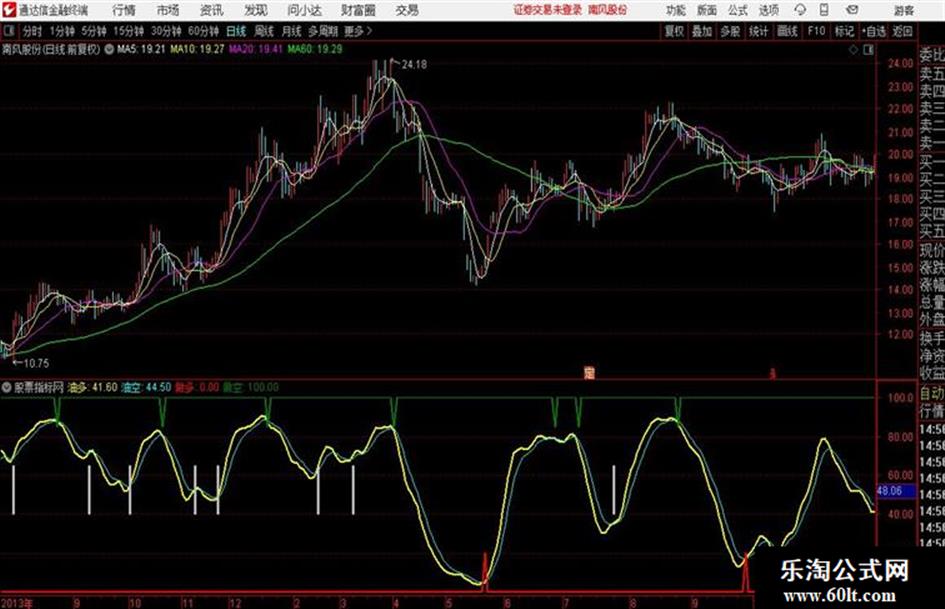Open the 行情 menu
Viewport: 945px width, 609px height.
(x=124, y=10)
